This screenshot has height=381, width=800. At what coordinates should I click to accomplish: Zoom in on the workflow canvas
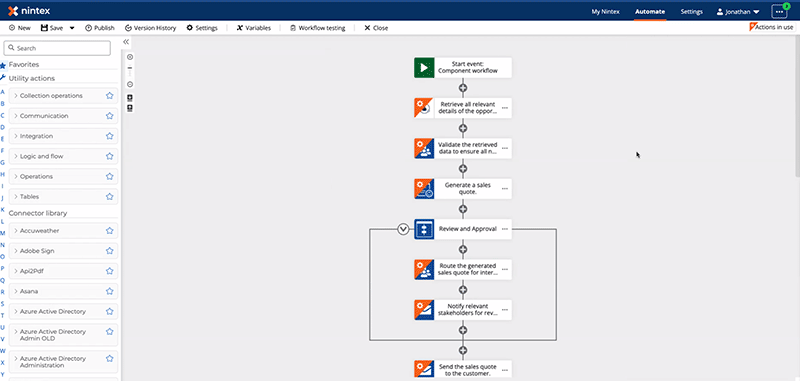(x=130, y=57)
